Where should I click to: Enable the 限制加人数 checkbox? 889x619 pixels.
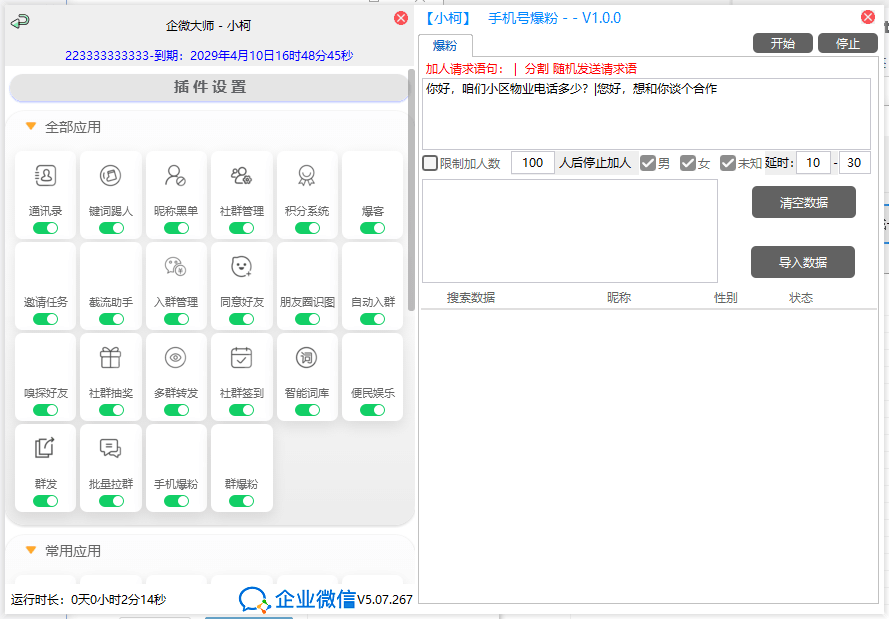430,163
